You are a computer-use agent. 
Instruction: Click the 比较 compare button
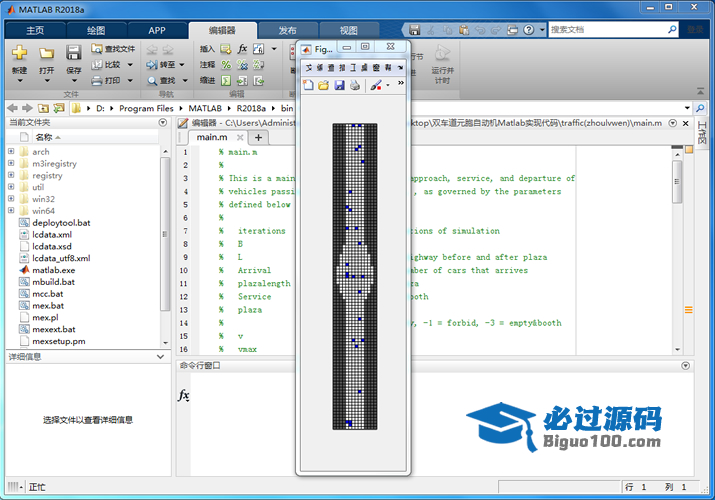click(106, 65)
